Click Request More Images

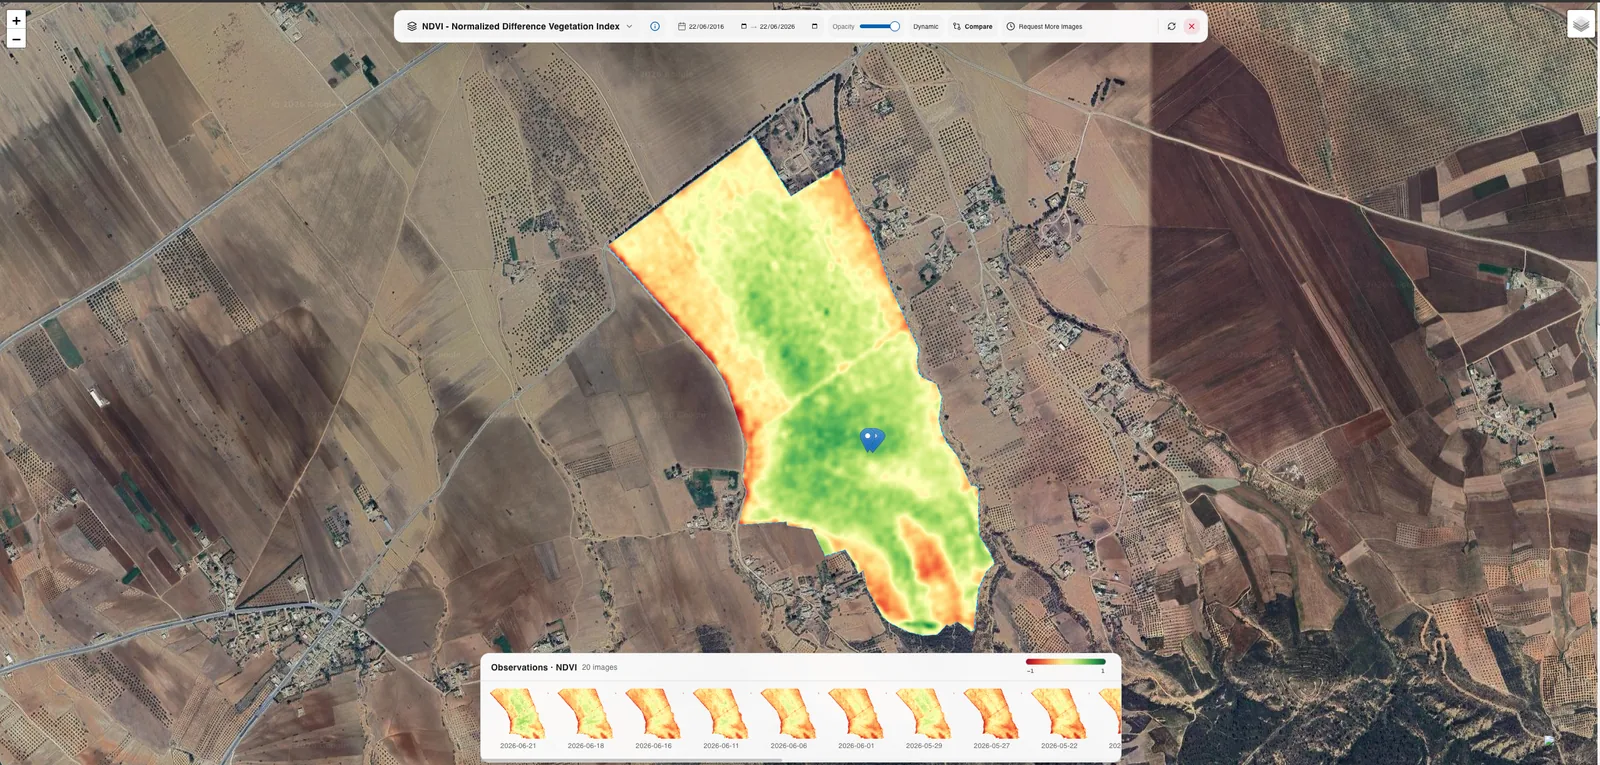pyautogui.click(x=1044, y=27)
